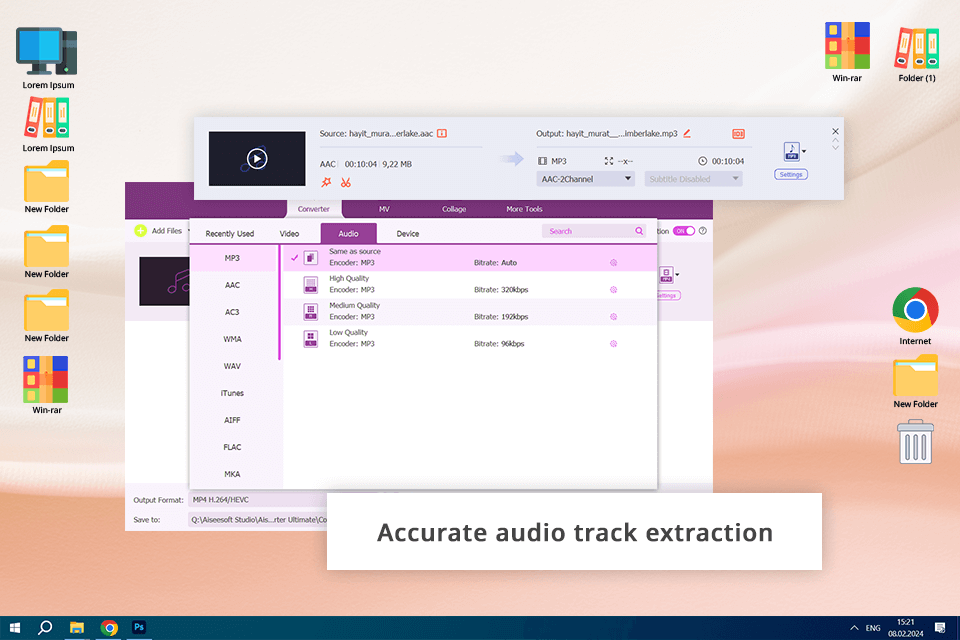Image resolution: width=960 pixels, height=640 pixels.
Task: Open settings gear for Same as source
Action: click(613, 263)
